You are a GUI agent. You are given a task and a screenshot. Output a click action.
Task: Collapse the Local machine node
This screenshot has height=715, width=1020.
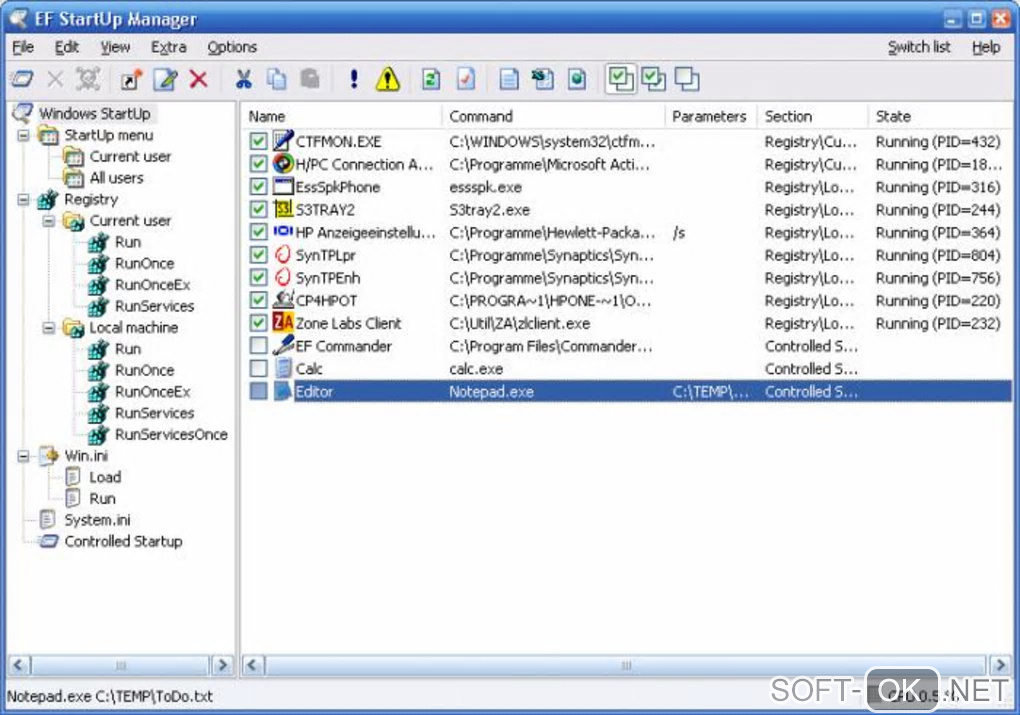coord(49,328)
